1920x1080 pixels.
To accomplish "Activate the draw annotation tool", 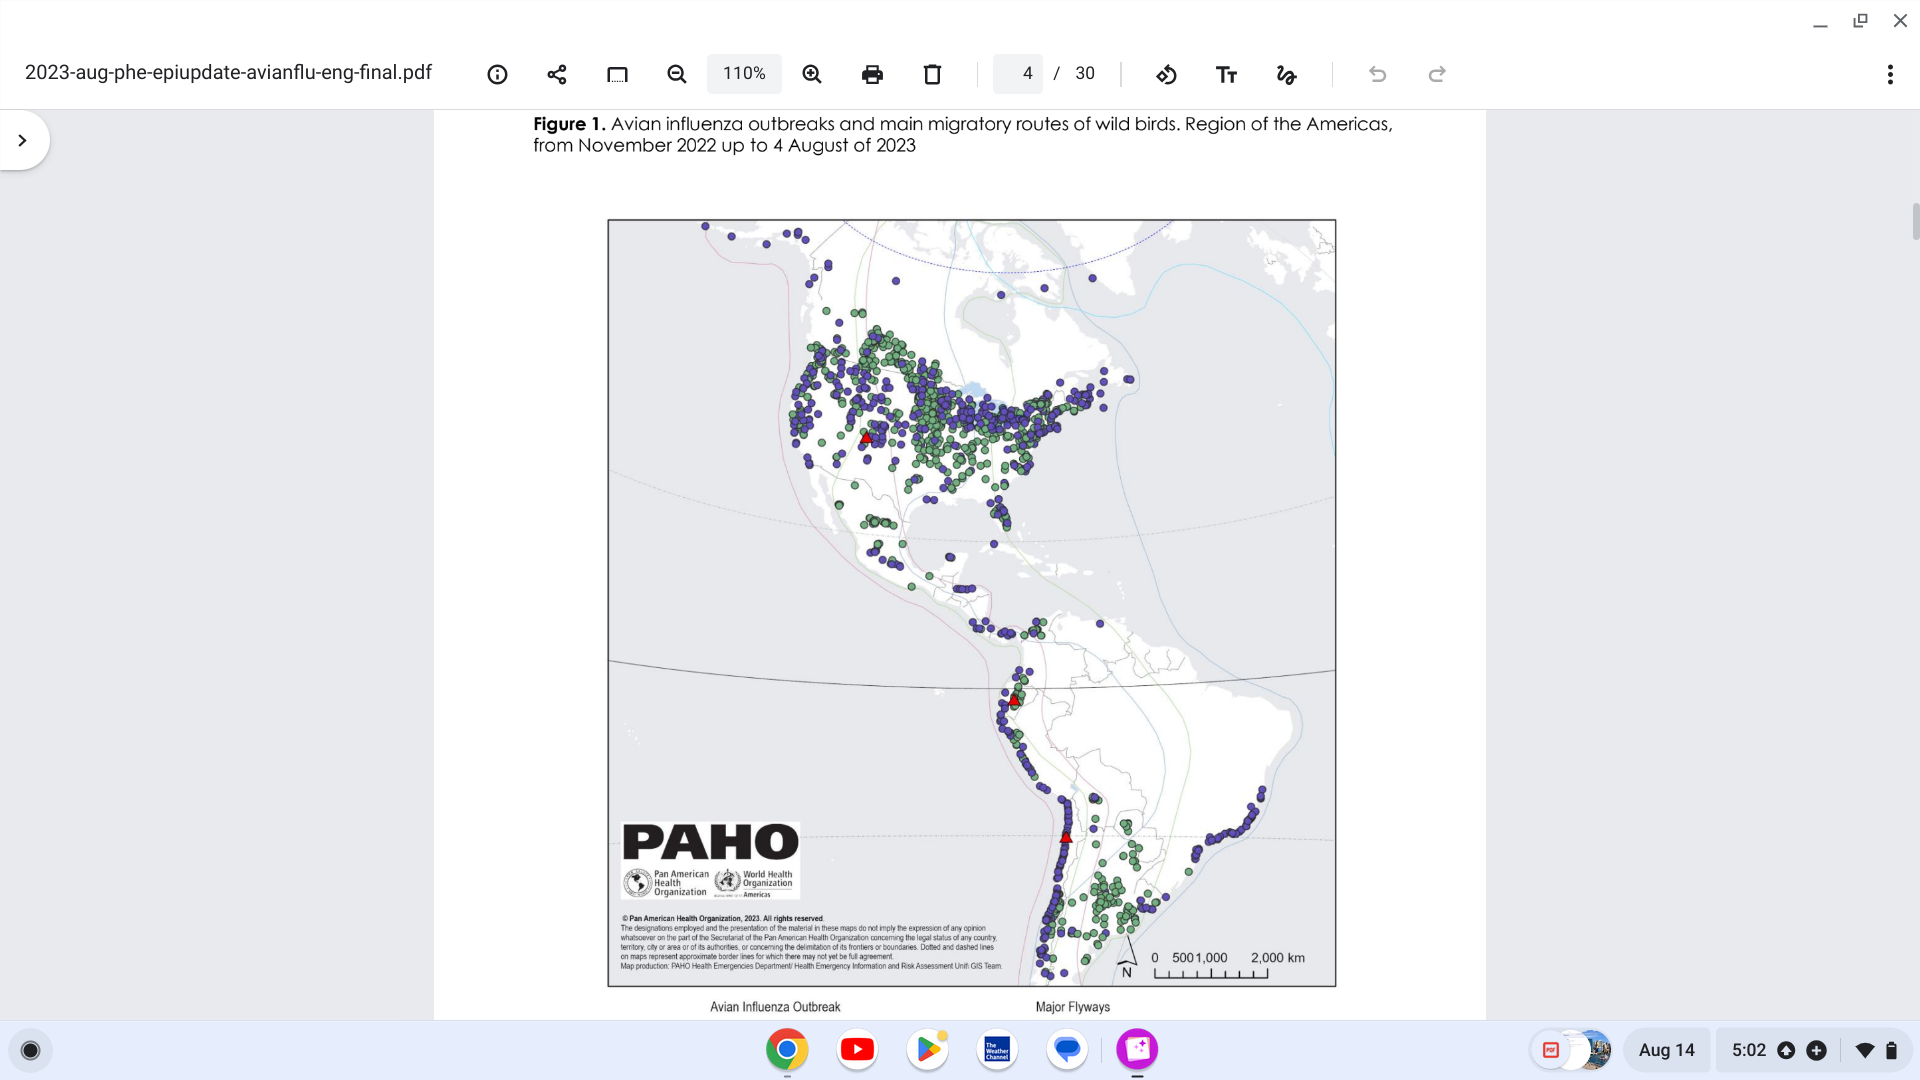I will pos(1286,74).
